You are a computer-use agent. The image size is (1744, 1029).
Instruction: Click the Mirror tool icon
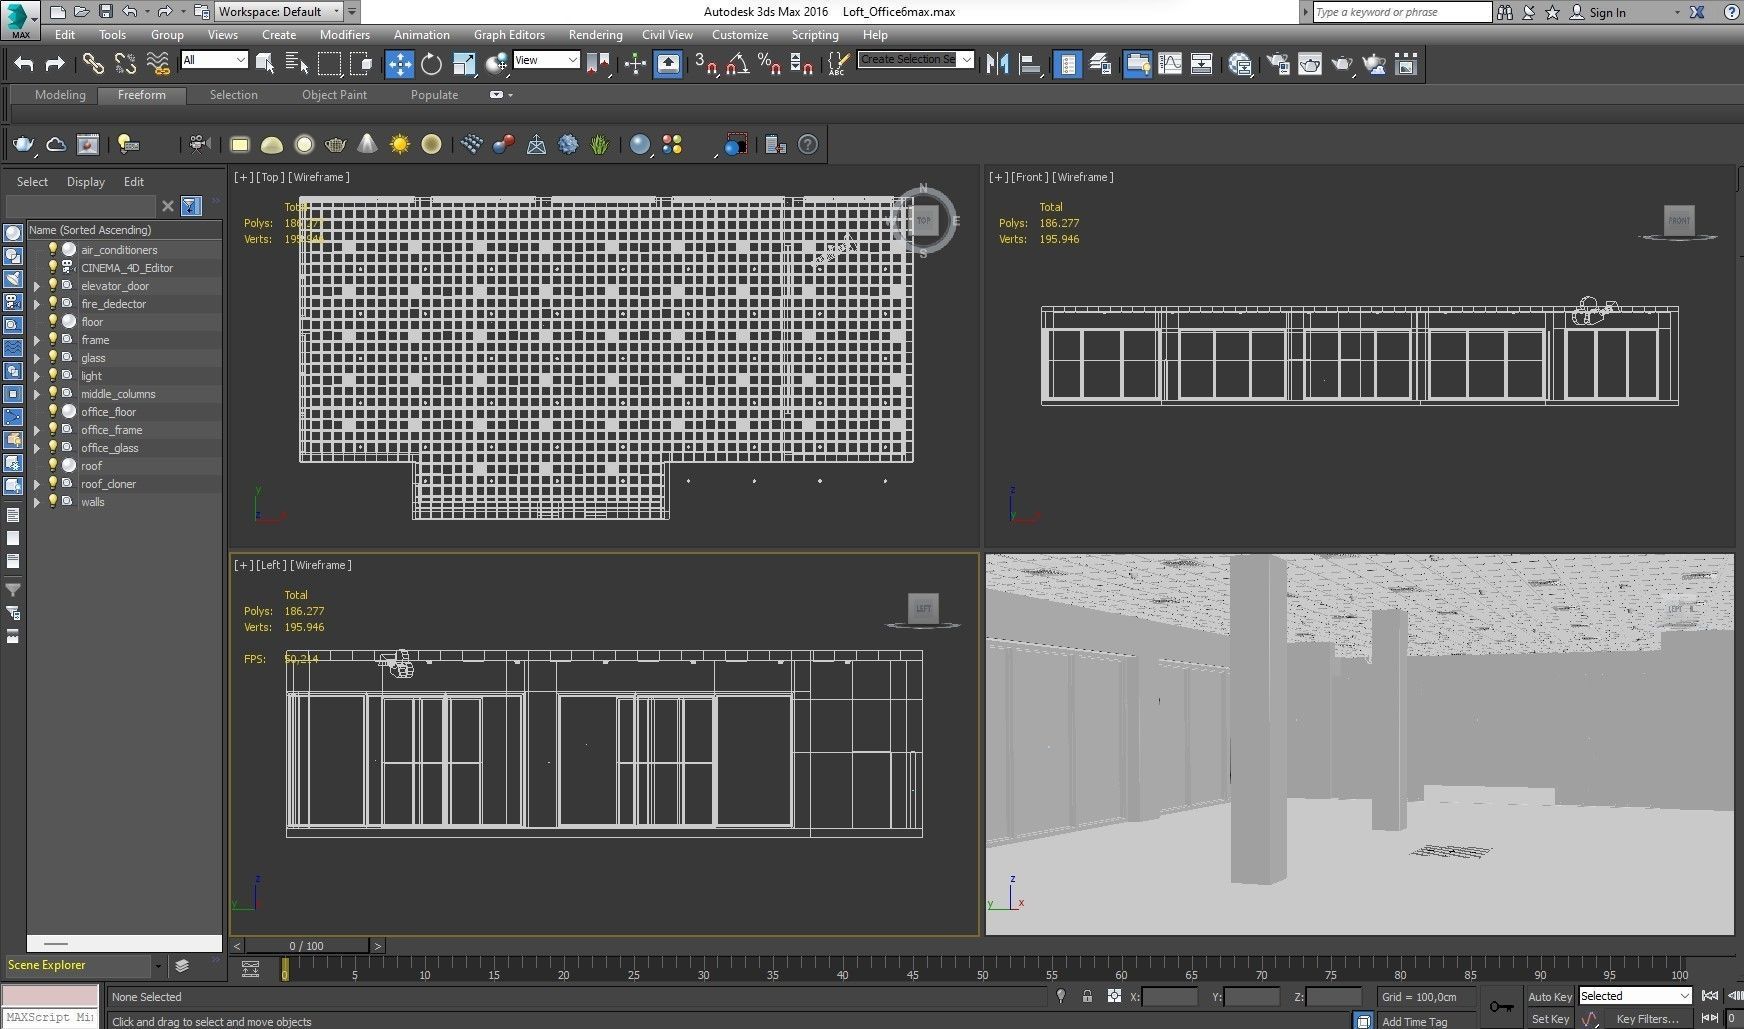click(997, 64)
